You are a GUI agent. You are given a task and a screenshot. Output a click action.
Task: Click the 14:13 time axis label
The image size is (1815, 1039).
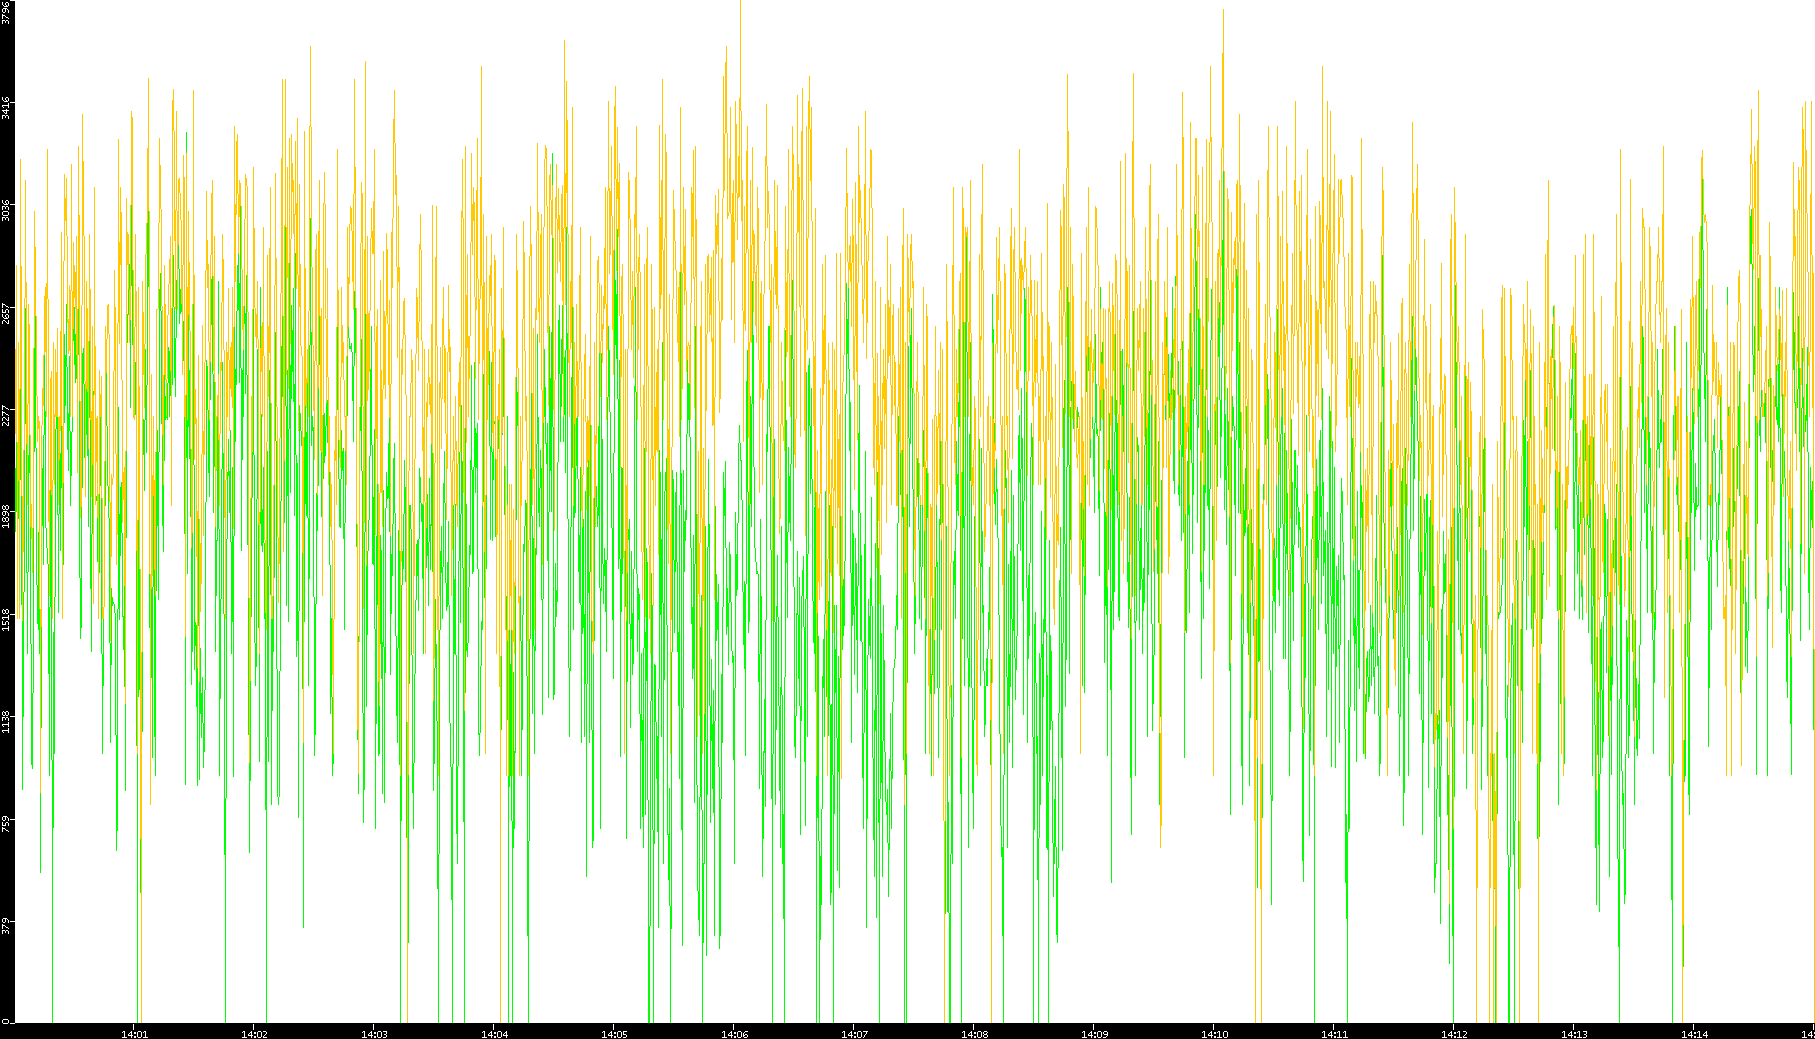tap(1574, 1033)
